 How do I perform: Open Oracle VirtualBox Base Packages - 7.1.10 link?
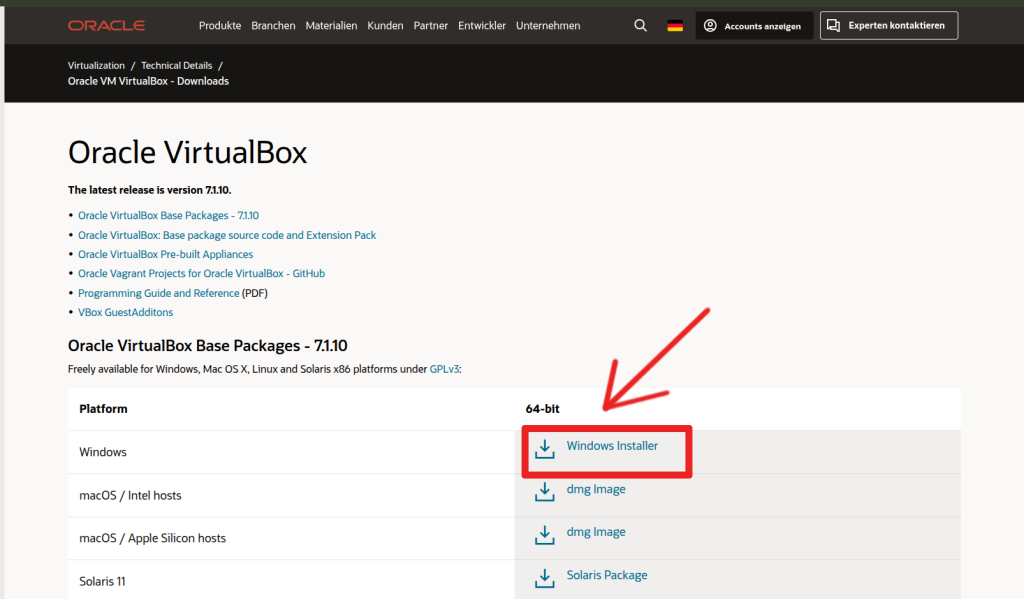(168, 215)
